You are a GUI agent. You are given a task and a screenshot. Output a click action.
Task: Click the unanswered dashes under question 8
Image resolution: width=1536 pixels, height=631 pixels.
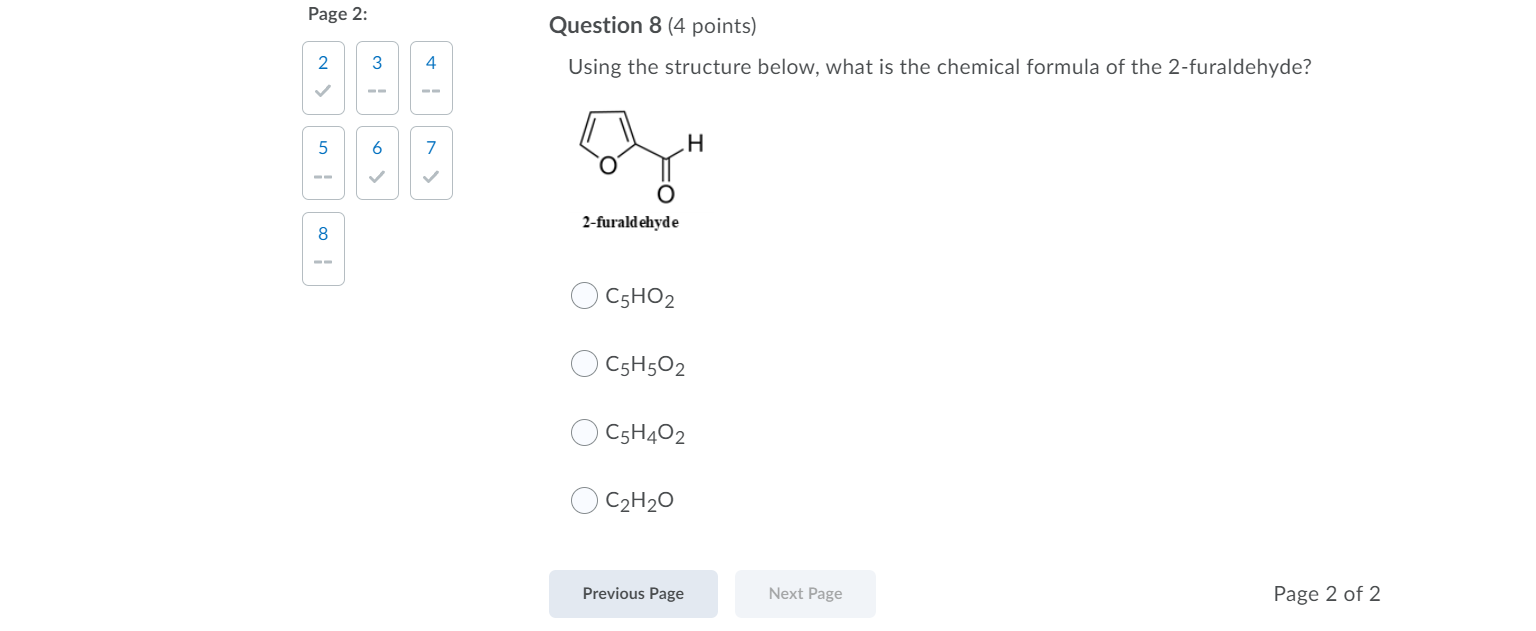(322, 262)
